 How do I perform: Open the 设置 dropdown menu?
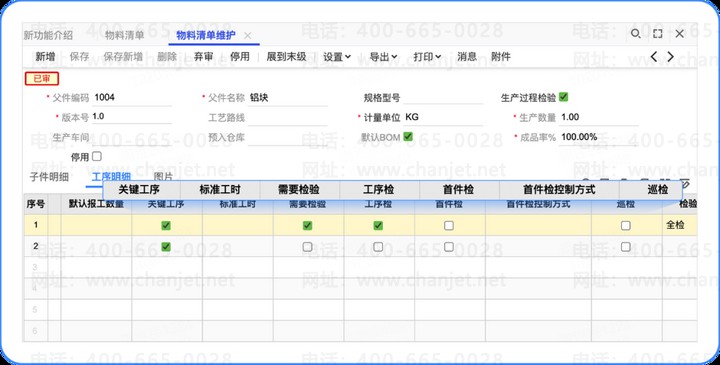[x=337, y=57]
